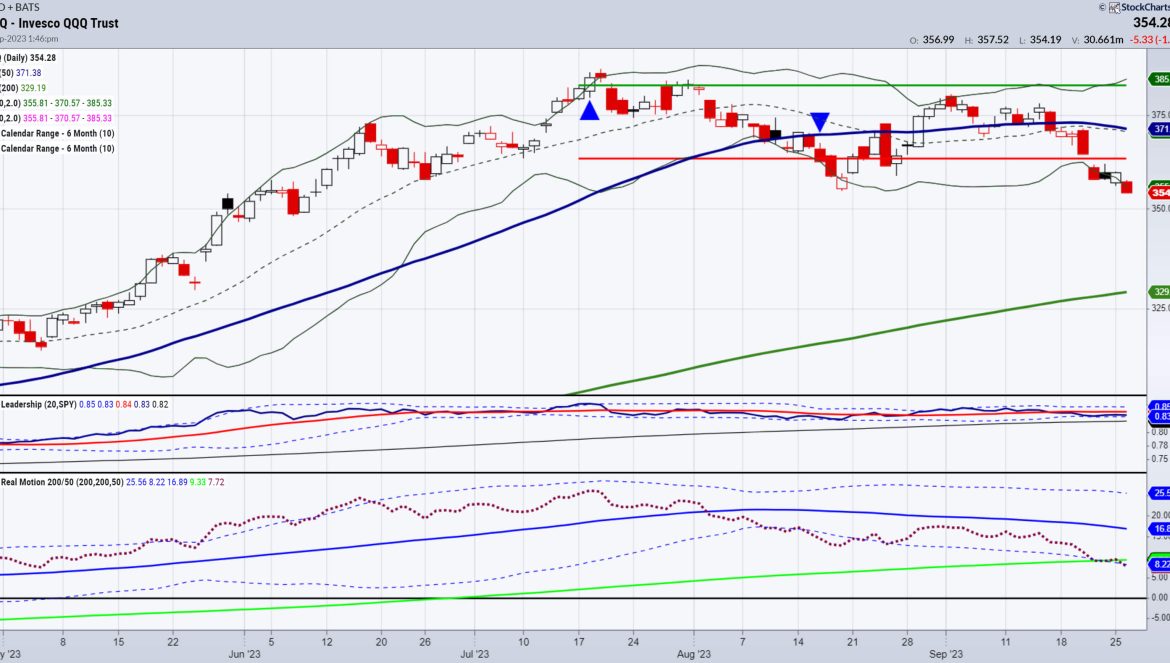Click the '22' date label in May
Viewport: 1170px width, 663px height.
pyautogui.click(x=172, y=641)
